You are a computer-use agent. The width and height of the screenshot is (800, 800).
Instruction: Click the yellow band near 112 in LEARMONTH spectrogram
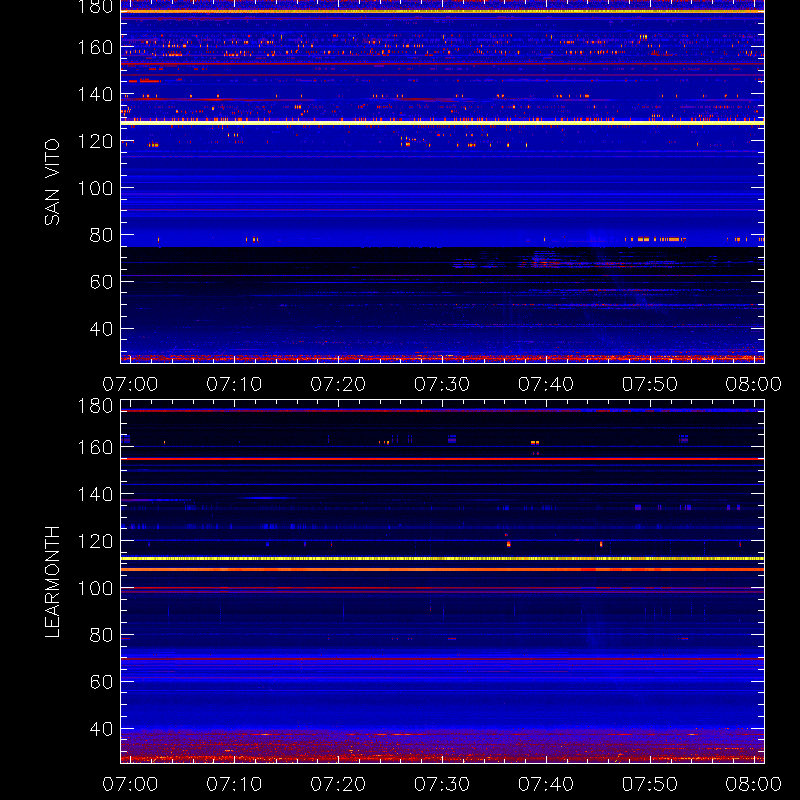point(442,559)
